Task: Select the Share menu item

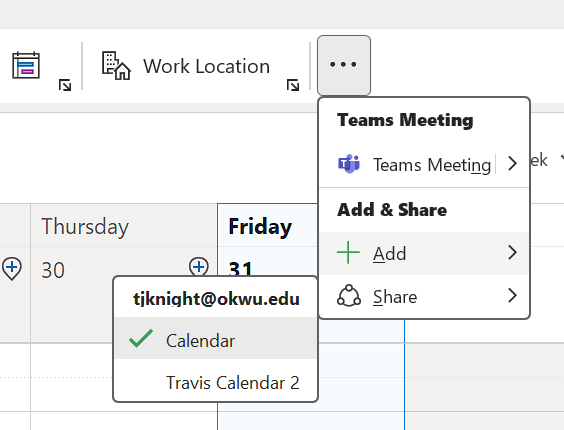Action: 424,296
